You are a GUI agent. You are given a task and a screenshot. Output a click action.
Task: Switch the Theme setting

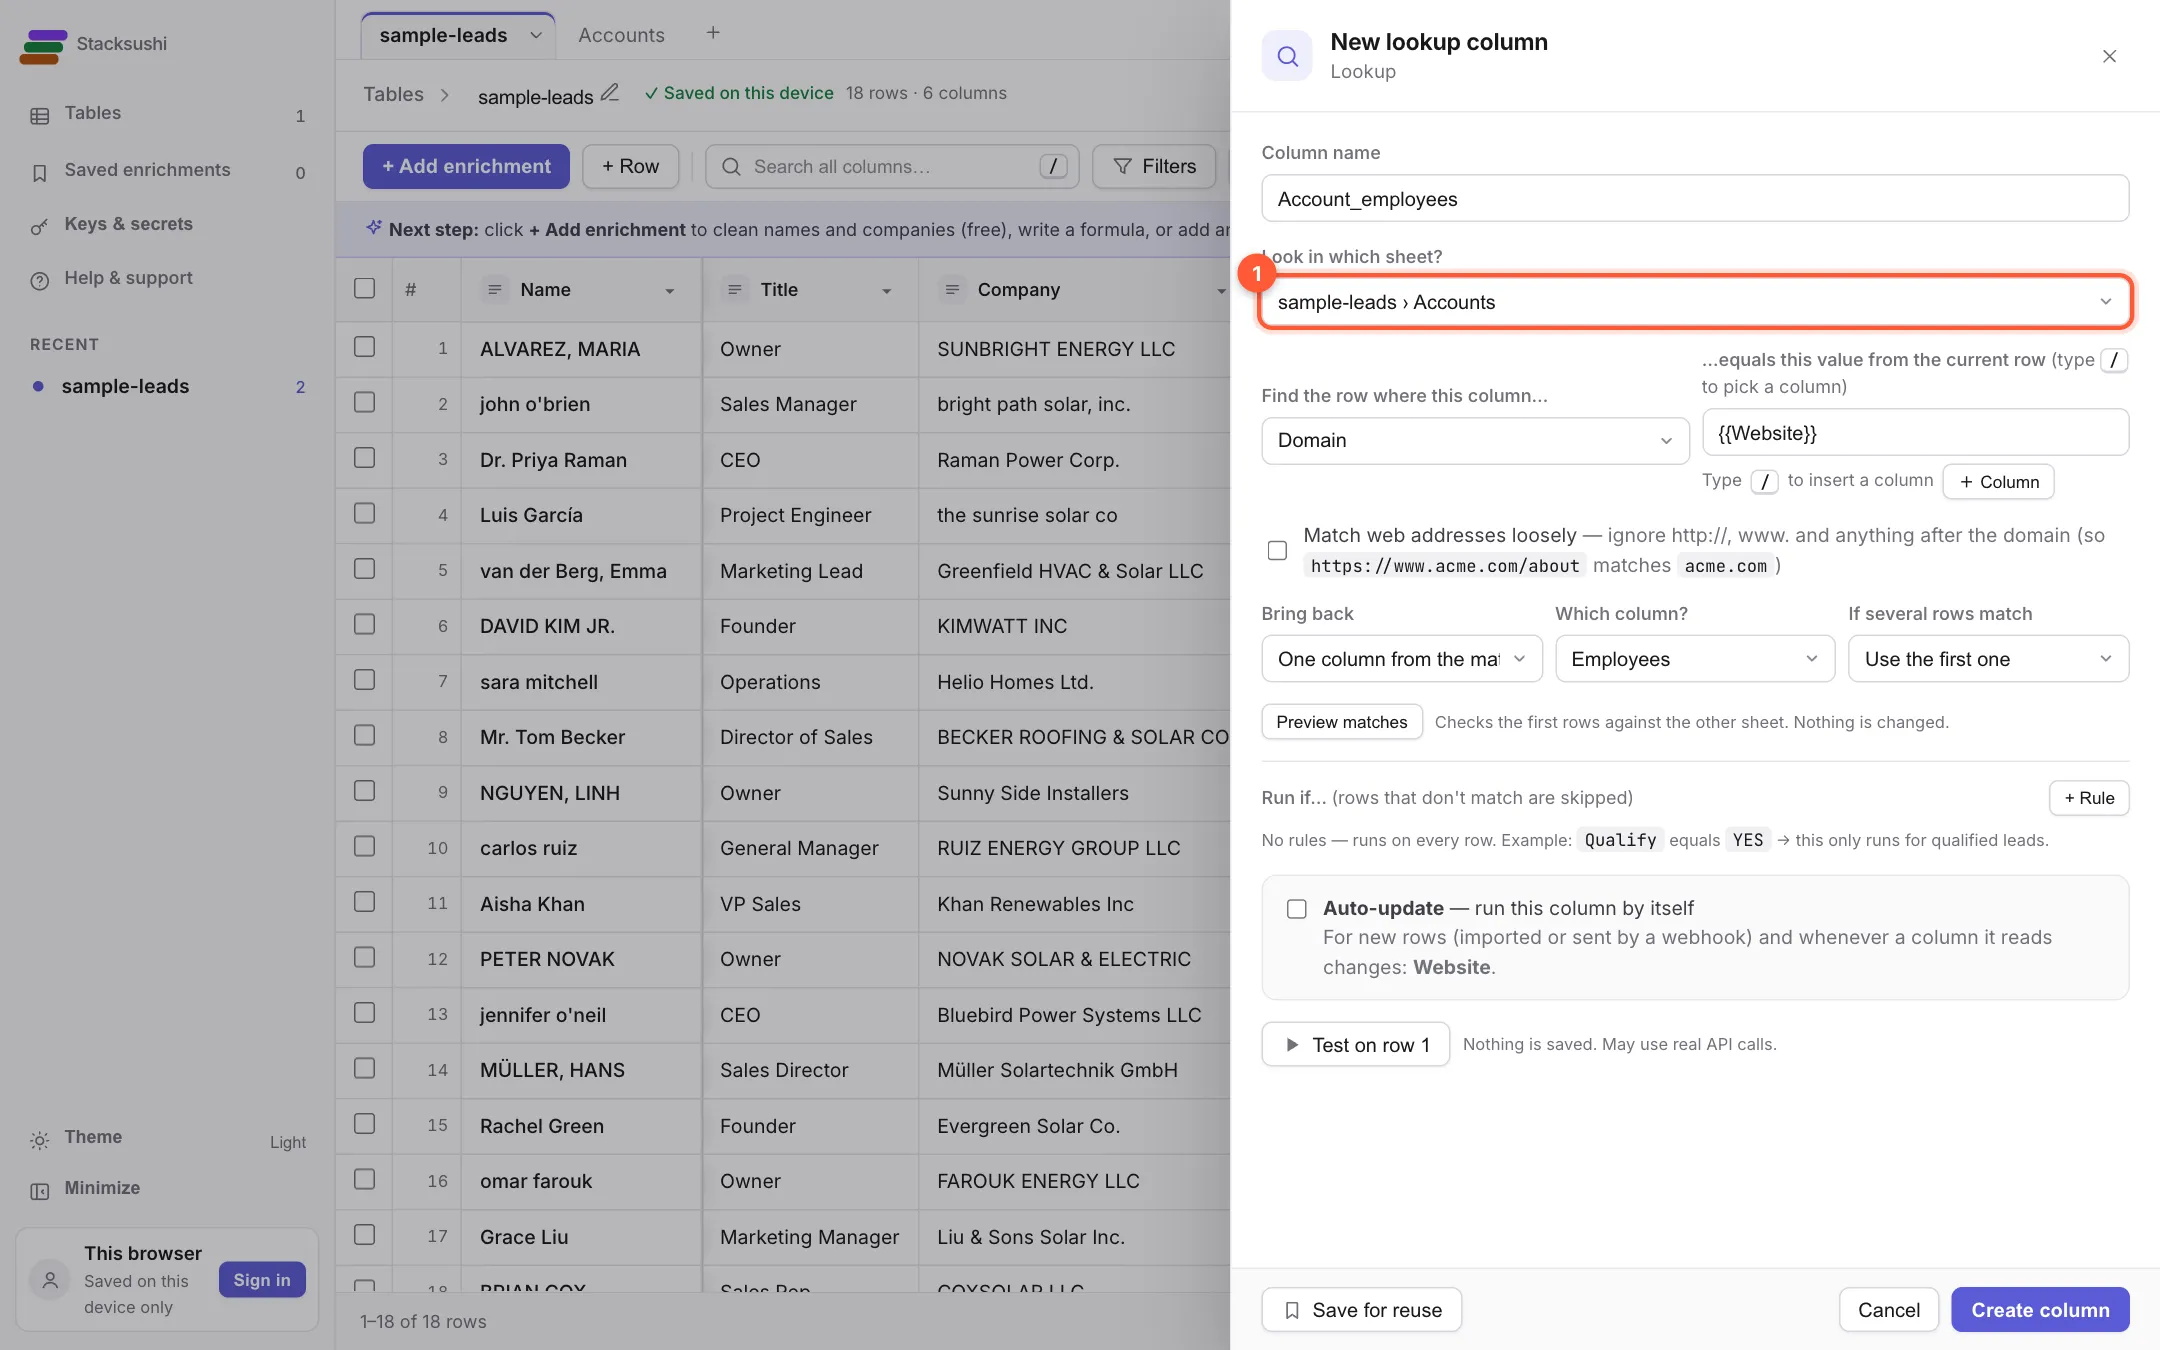(167, 1139)
